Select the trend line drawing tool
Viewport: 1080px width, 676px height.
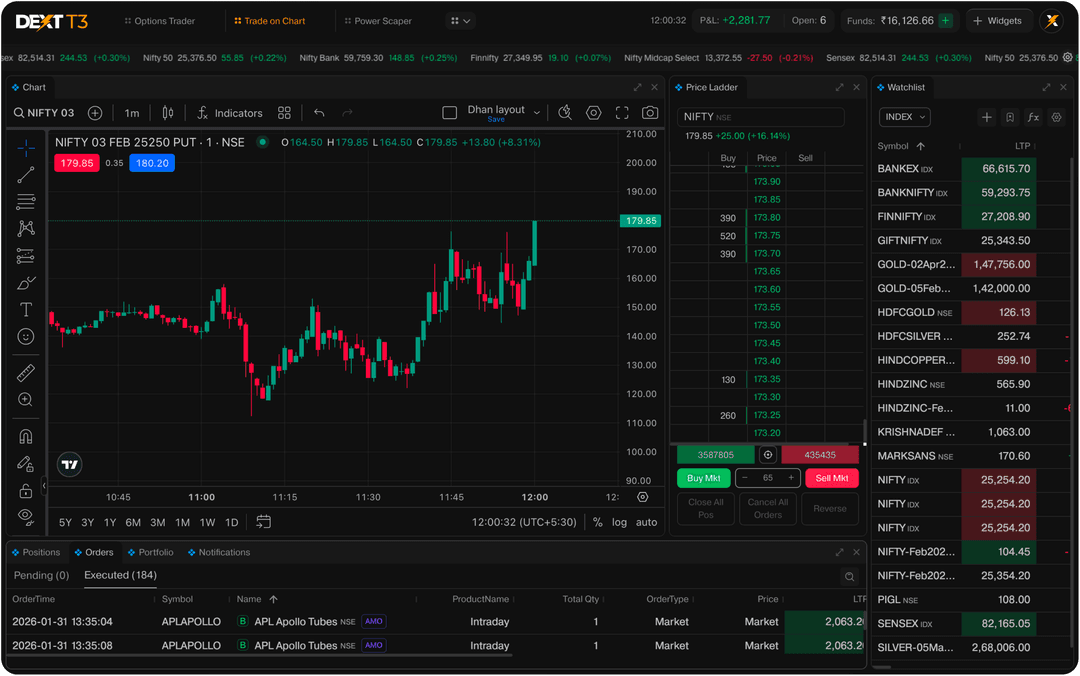(x=25, y=174)
